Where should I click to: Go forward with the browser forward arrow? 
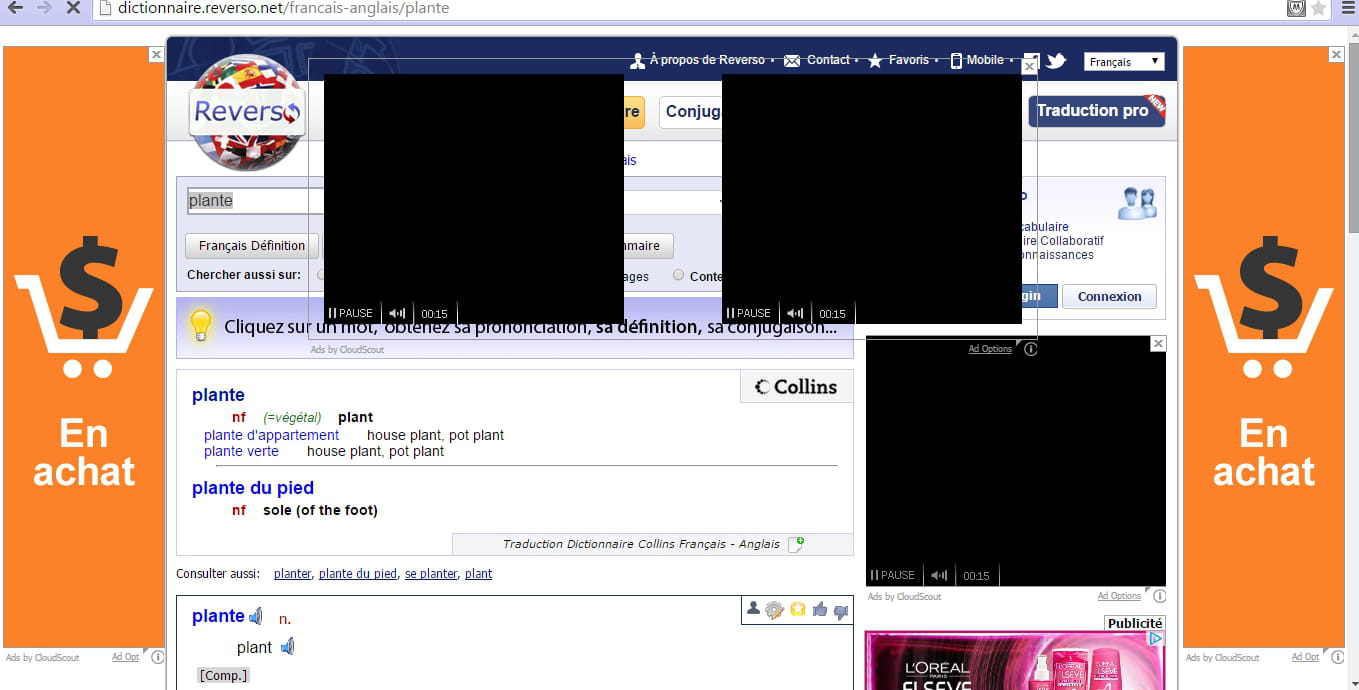point(43,8)
